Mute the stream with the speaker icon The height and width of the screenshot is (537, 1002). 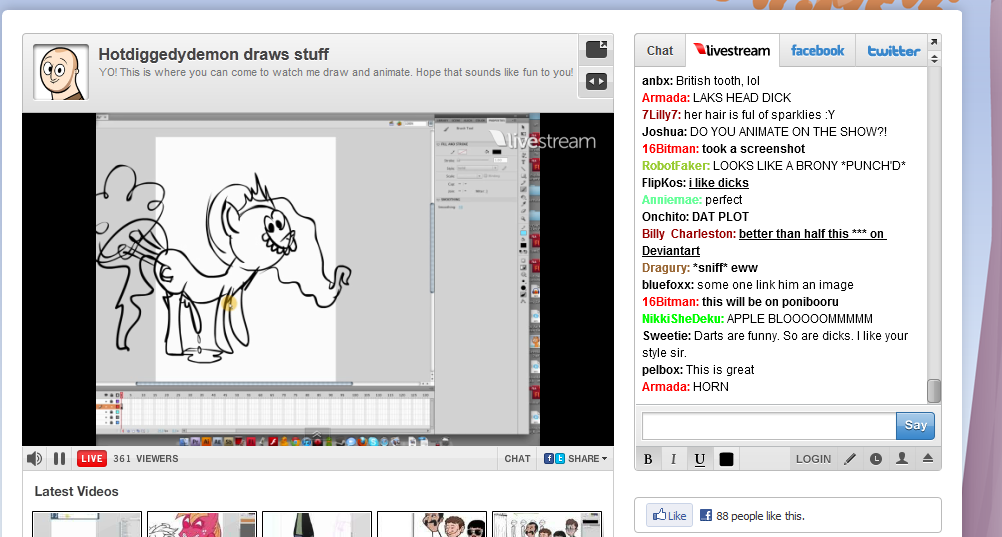[x=34, y=459]
